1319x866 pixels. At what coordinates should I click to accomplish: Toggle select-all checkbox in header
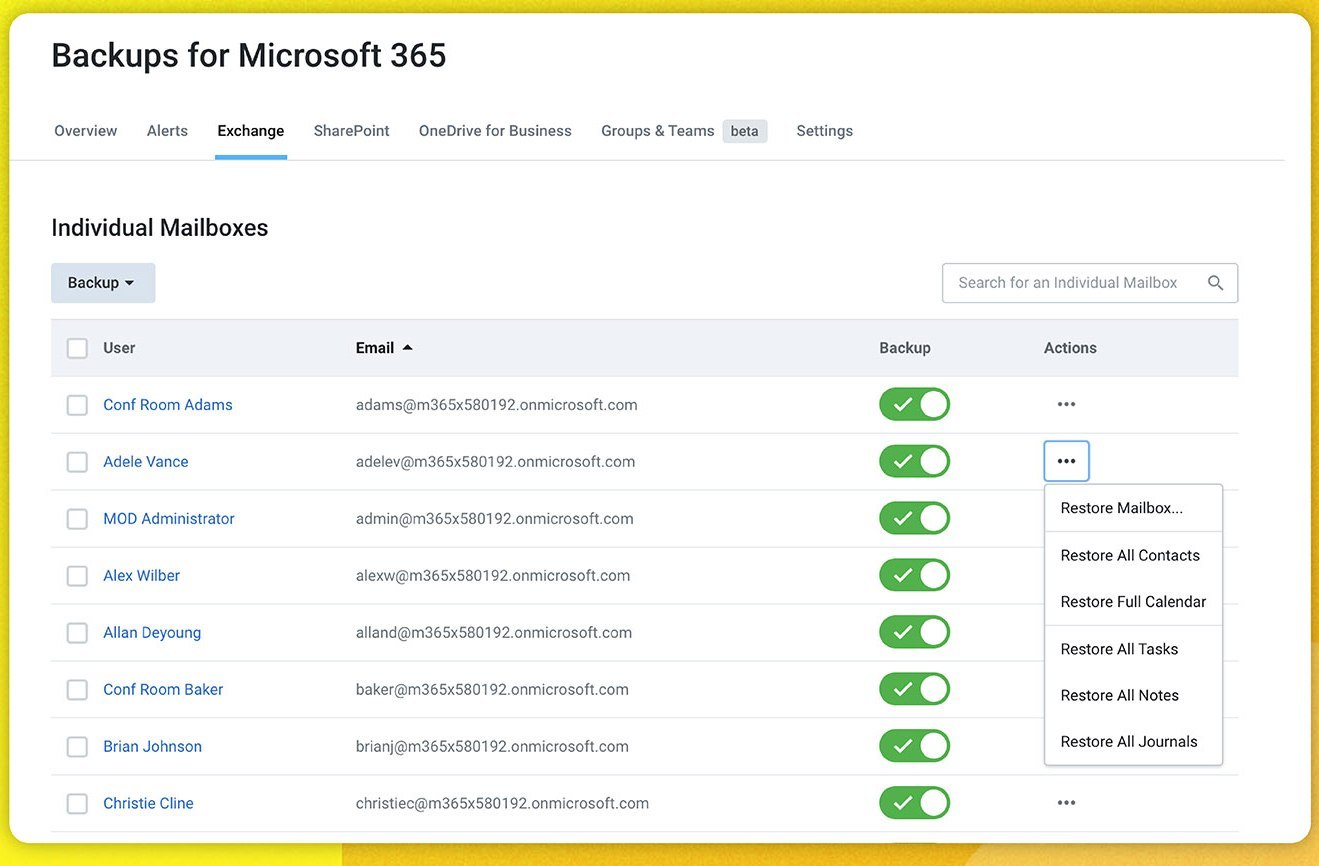coord(77,348)
